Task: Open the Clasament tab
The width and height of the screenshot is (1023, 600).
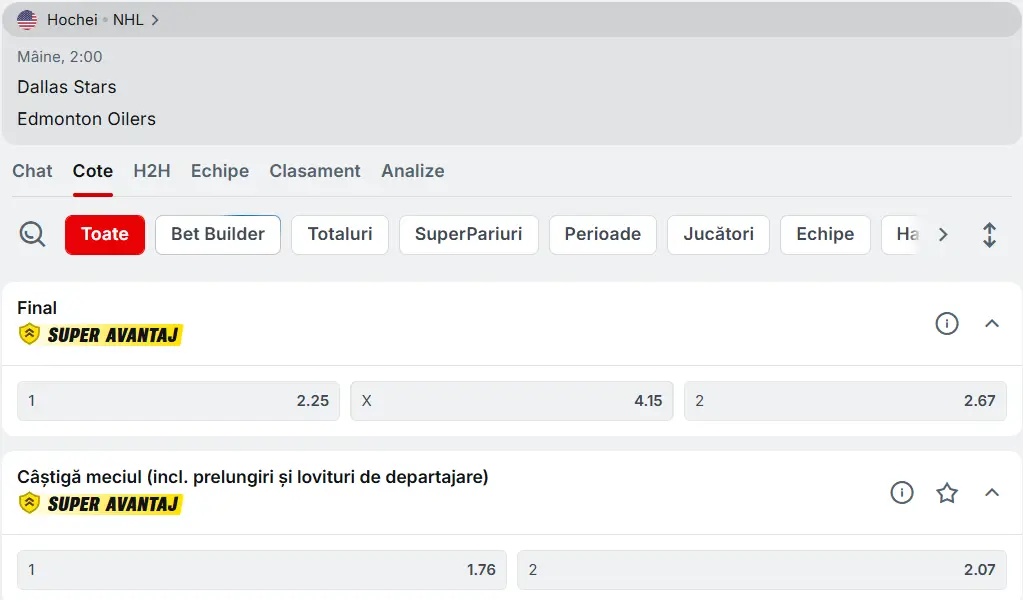Action: [x=315, y=171]
